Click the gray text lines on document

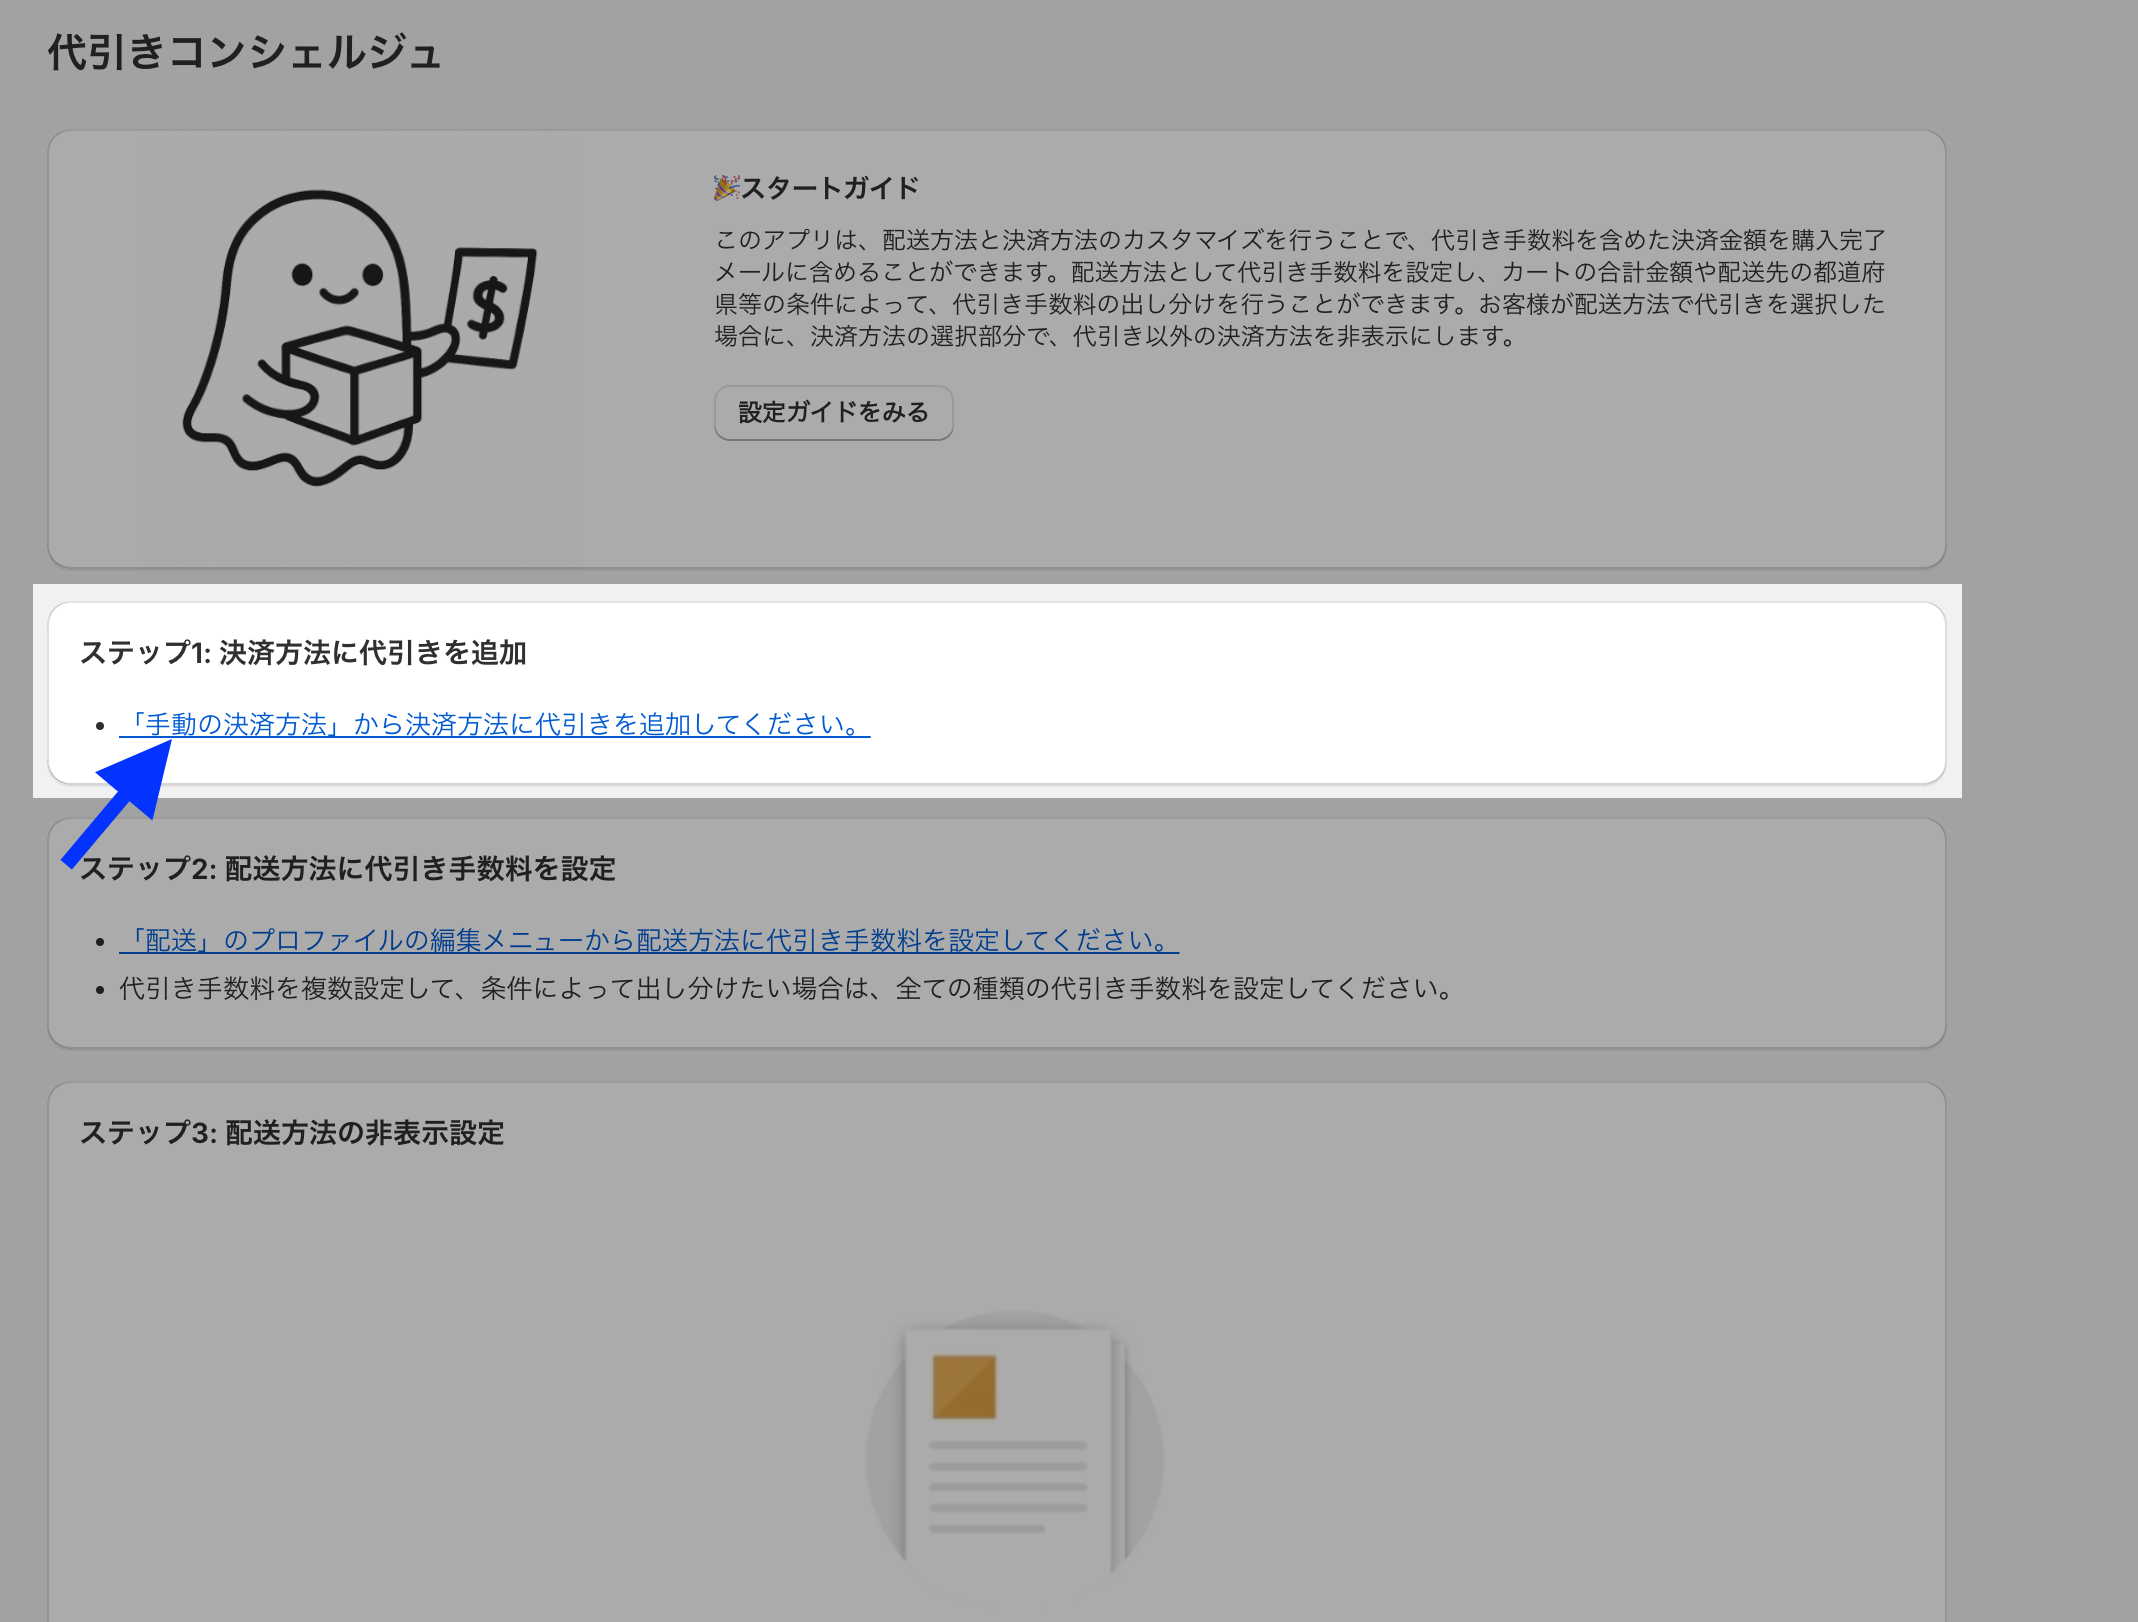point(1007,1486)
